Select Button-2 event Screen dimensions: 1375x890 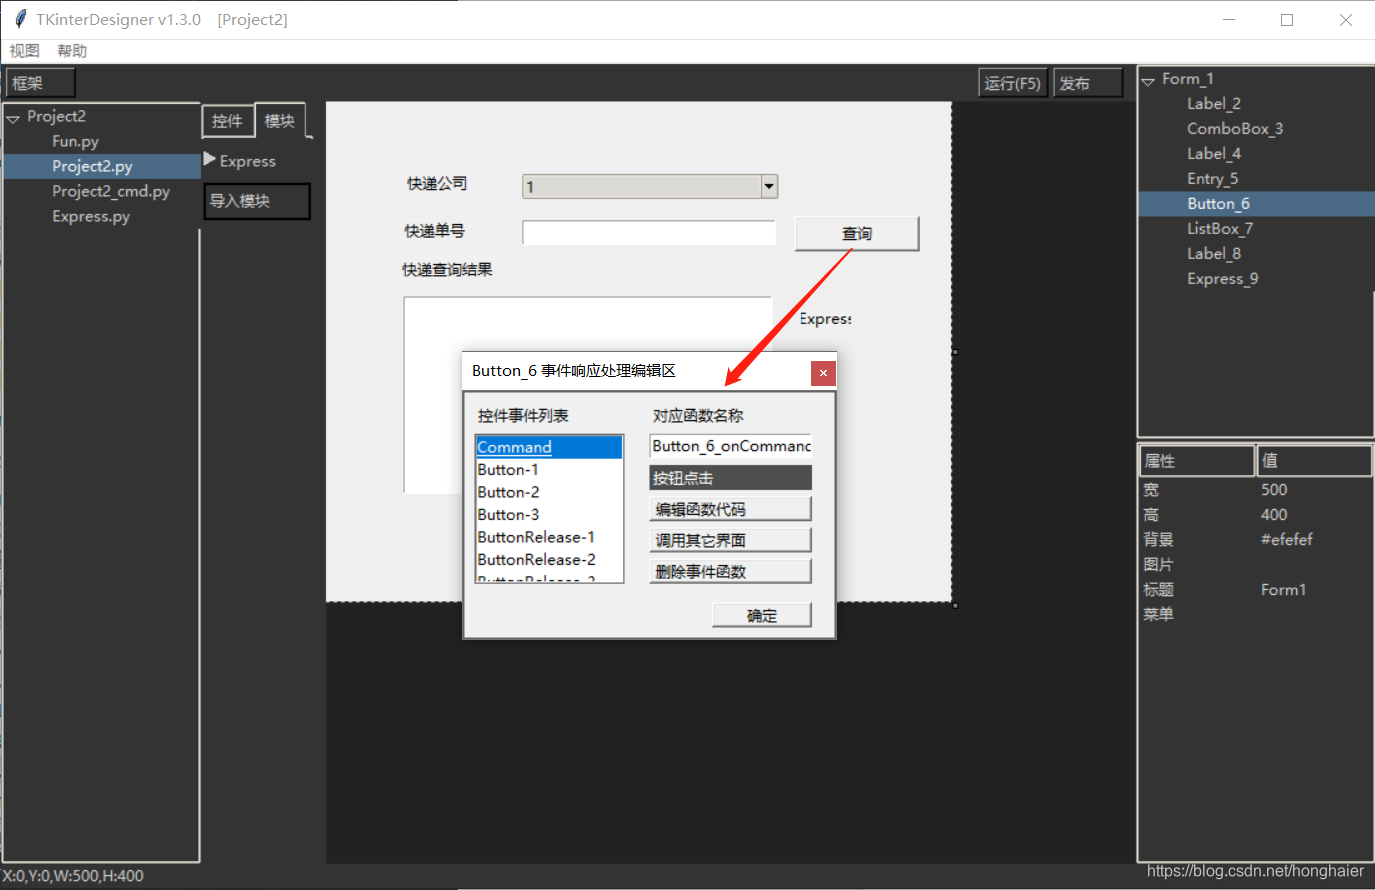[x=549, y=492]
